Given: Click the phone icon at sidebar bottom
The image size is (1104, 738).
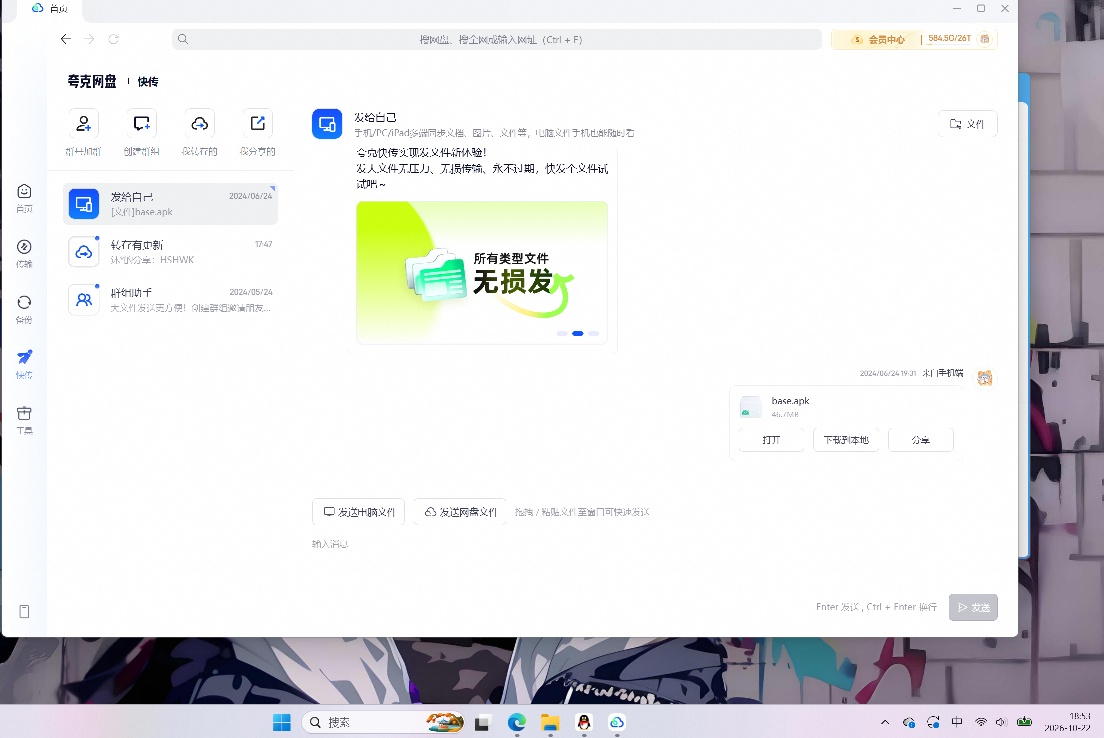Looking at the screenshot, I should click(x=24, y=611).
